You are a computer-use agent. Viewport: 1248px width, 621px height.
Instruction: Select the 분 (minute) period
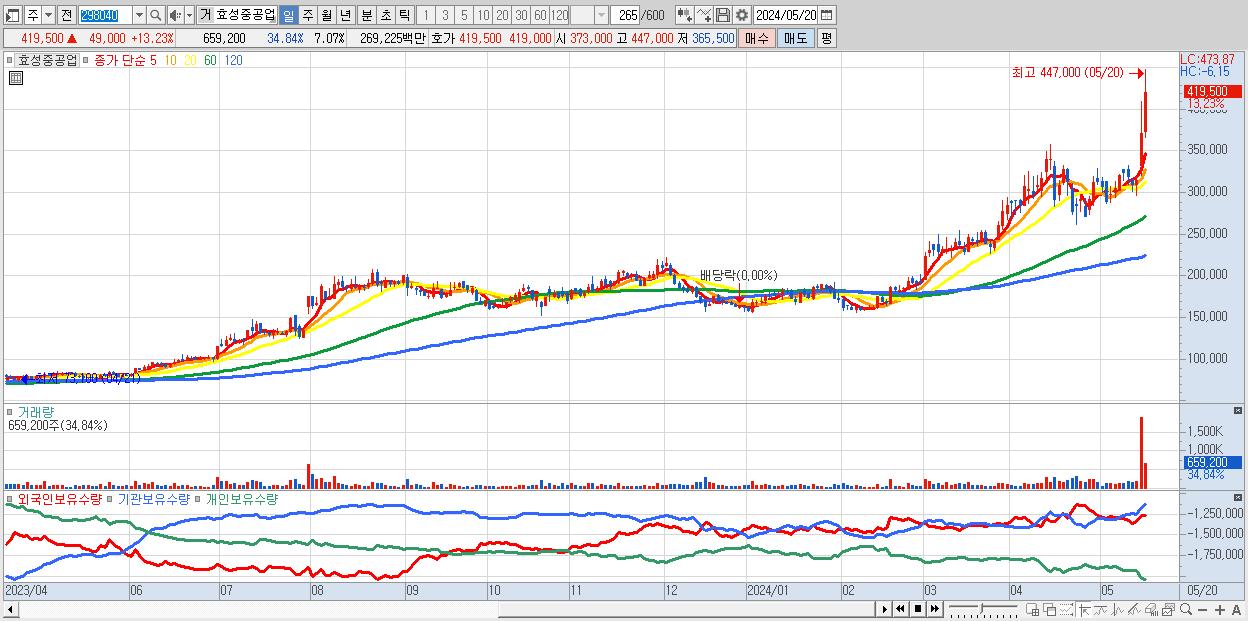pos(365,15)
